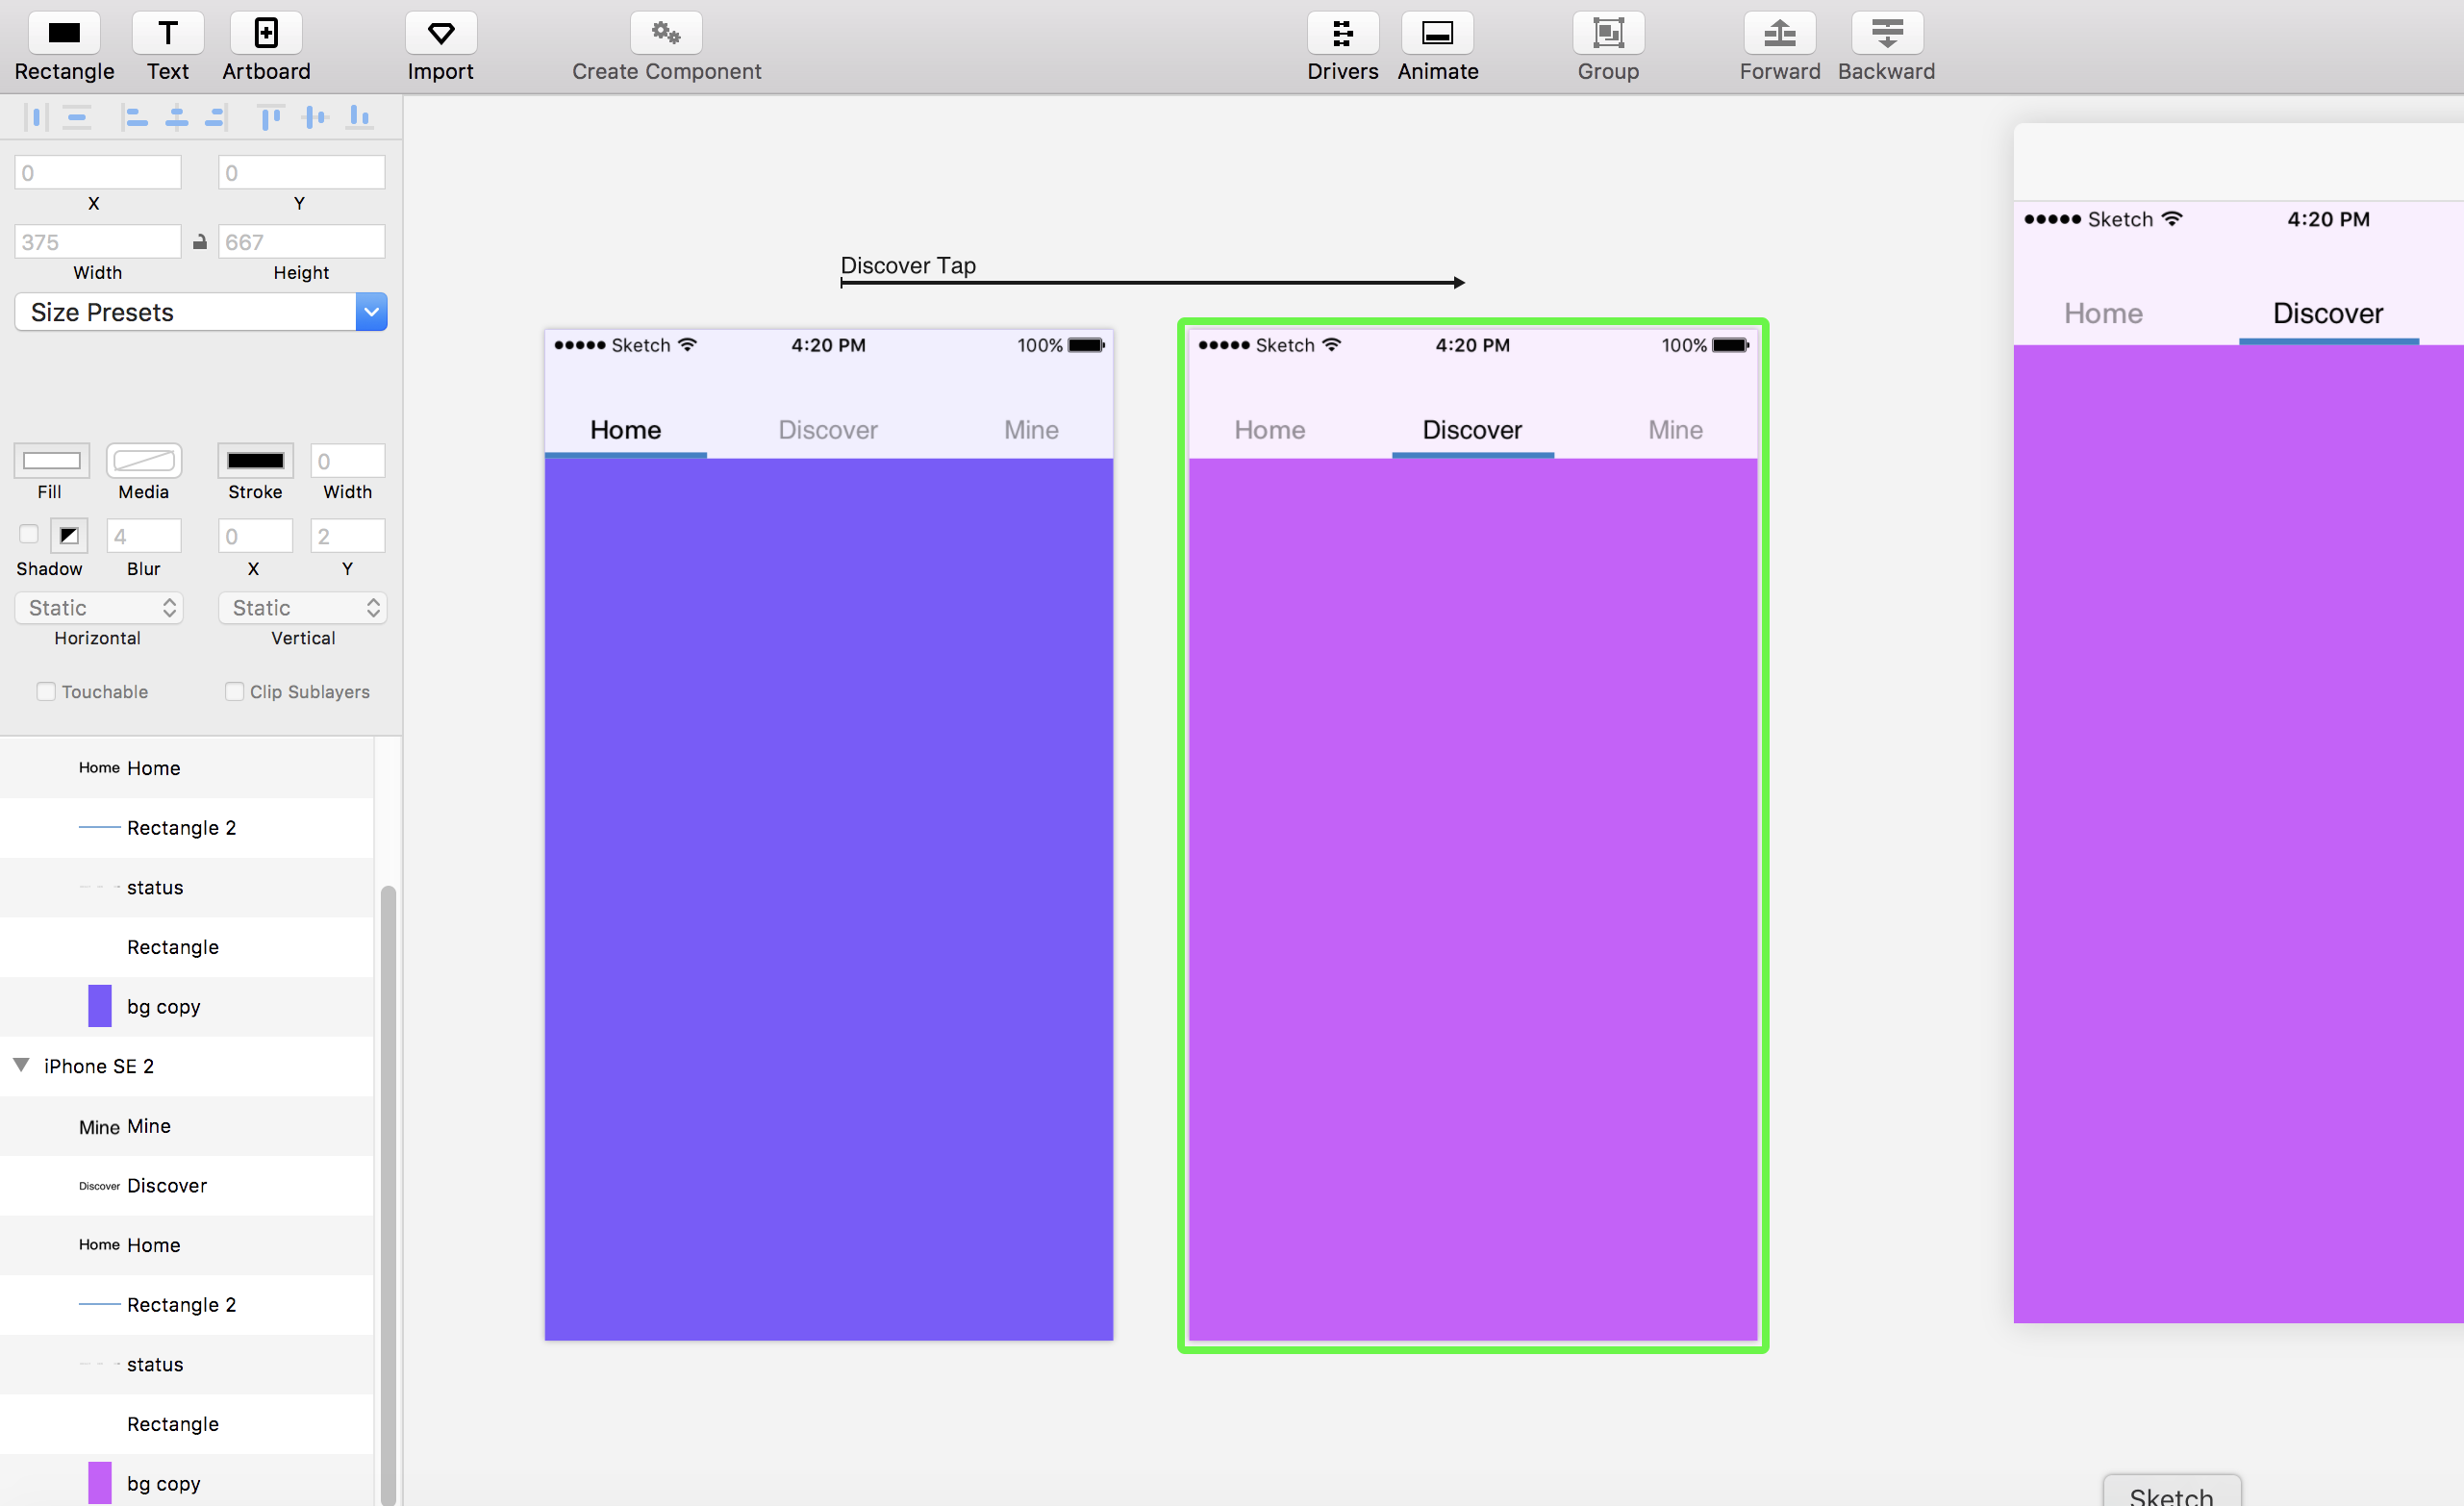Click Discover tab in left artboard

tap(828, 430)
